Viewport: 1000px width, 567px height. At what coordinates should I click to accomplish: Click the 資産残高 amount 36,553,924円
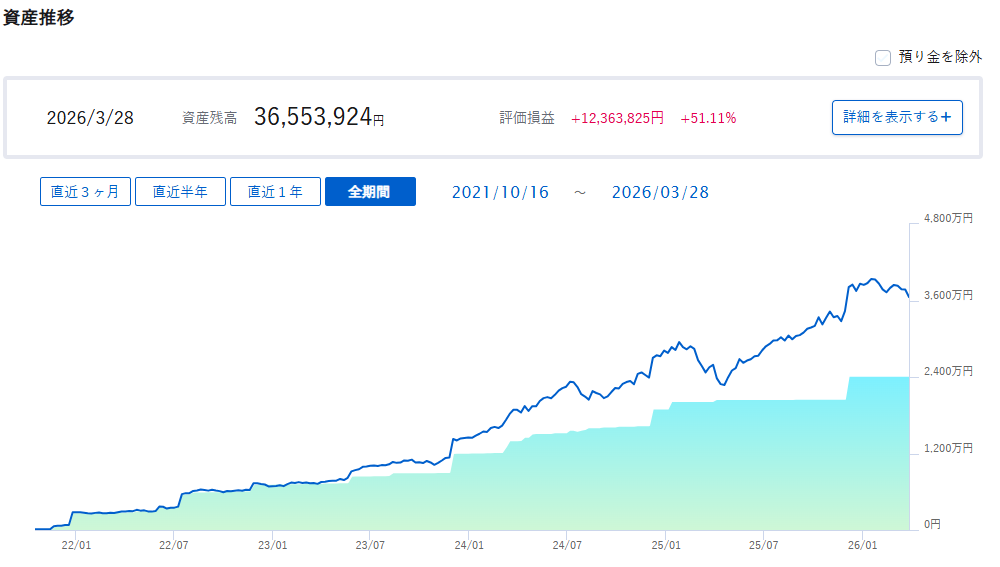click(318, 117)
